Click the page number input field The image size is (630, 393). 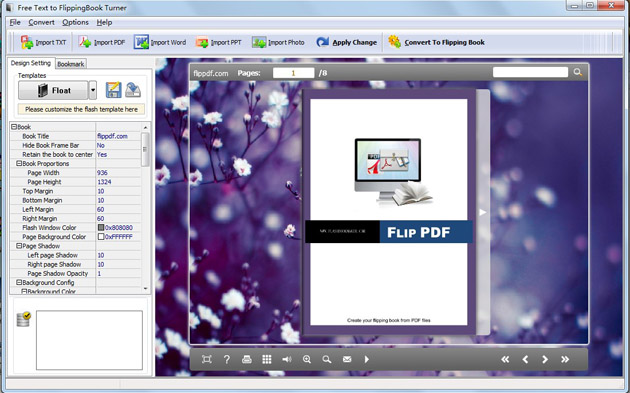pyautogui.click(x=293, y=73)
